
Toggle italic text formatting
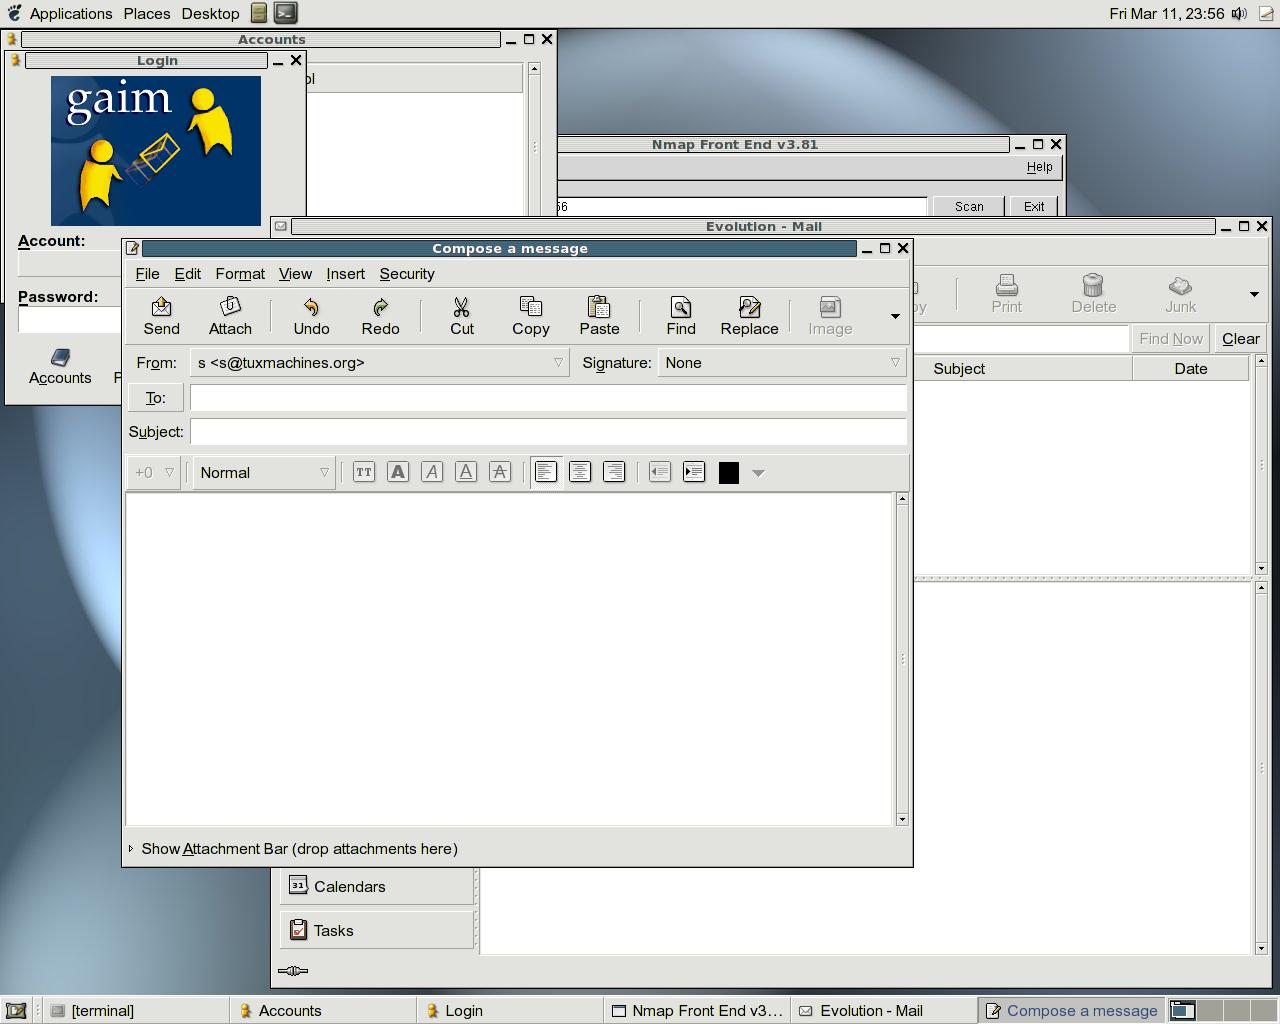click(432, 472)
